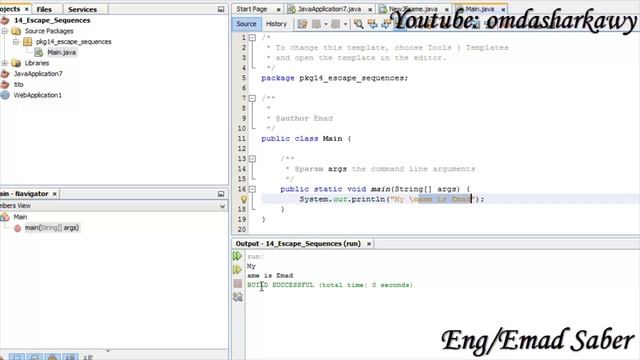Viewport: 640px width, 360px height.
Task: Collapse comment fold at line 13
Action: click(x=252, y=159)
